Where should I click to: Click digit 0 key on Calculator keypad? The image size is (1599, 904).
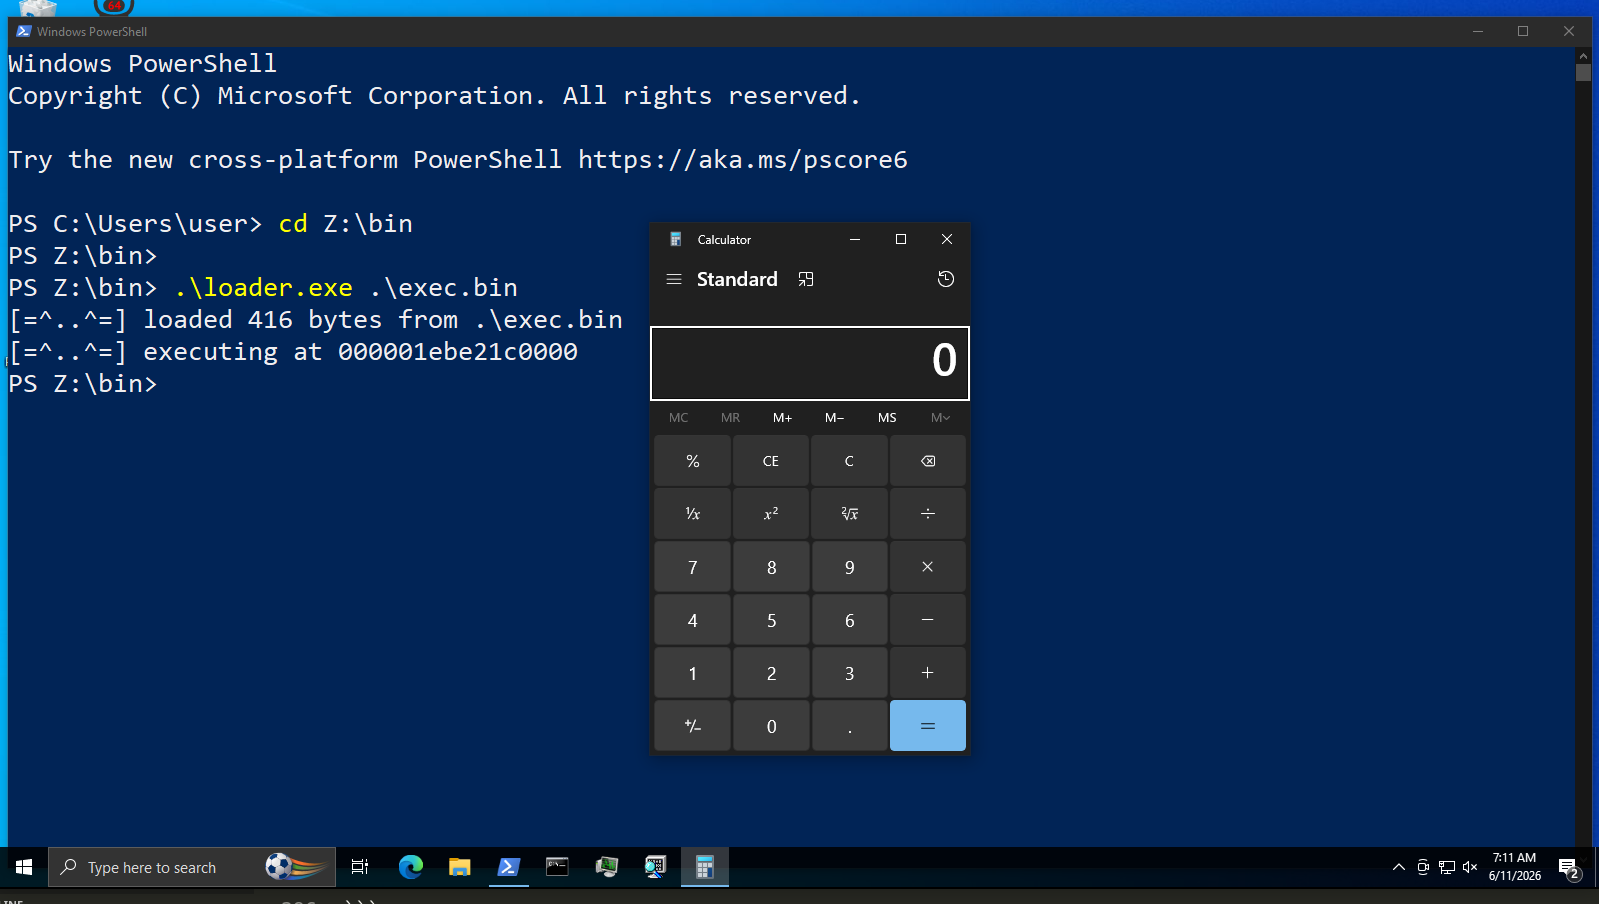click(771, 726)
